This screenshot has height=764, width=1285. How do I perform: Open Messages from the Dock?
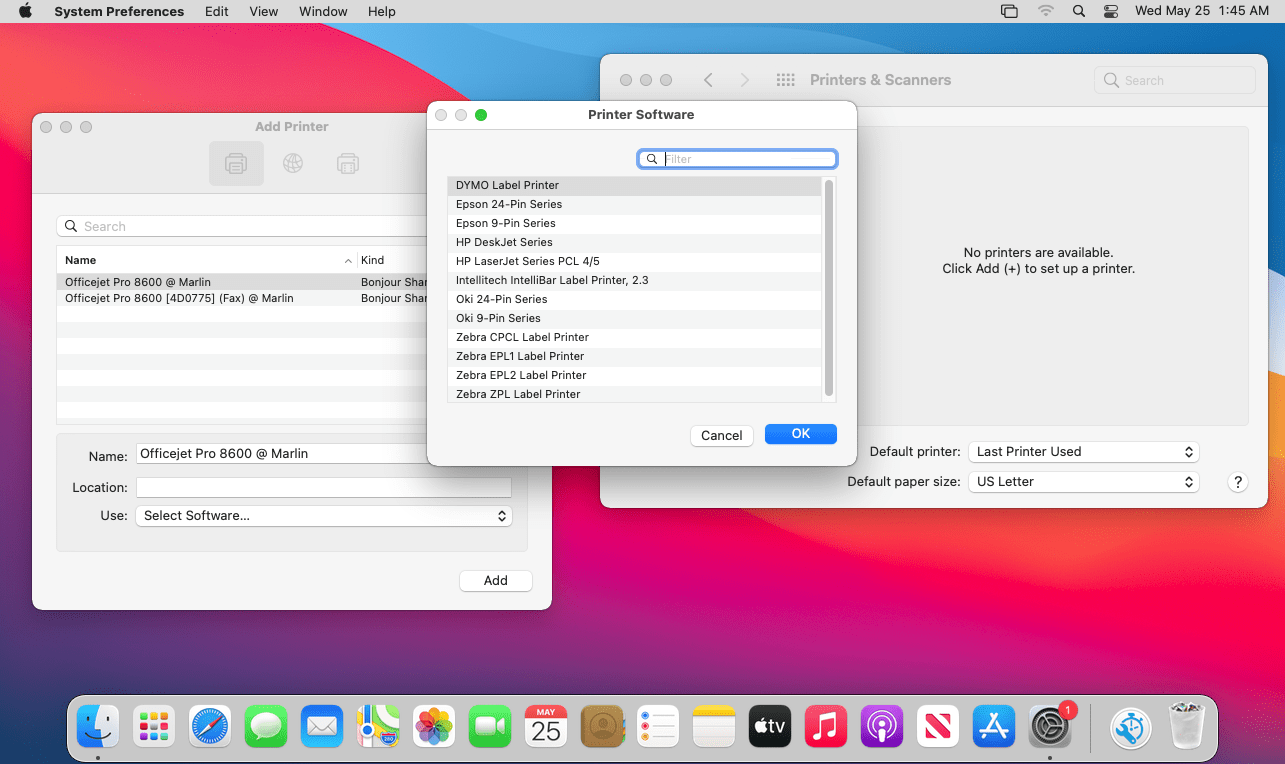pyautogui.click(x=266, y=726)
